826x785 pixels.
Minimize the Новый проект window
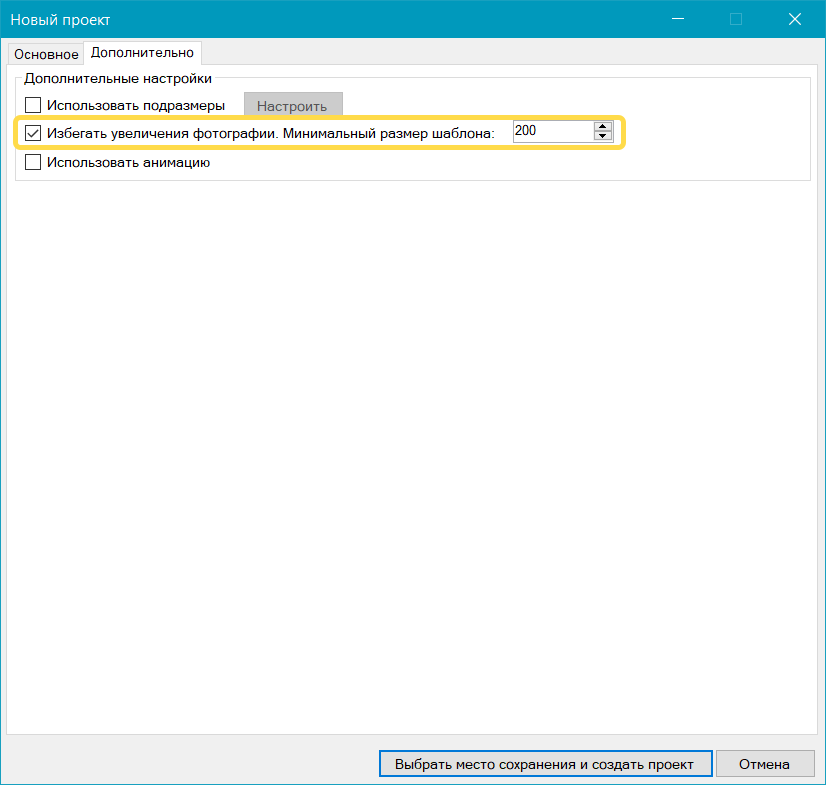(678, 19)
